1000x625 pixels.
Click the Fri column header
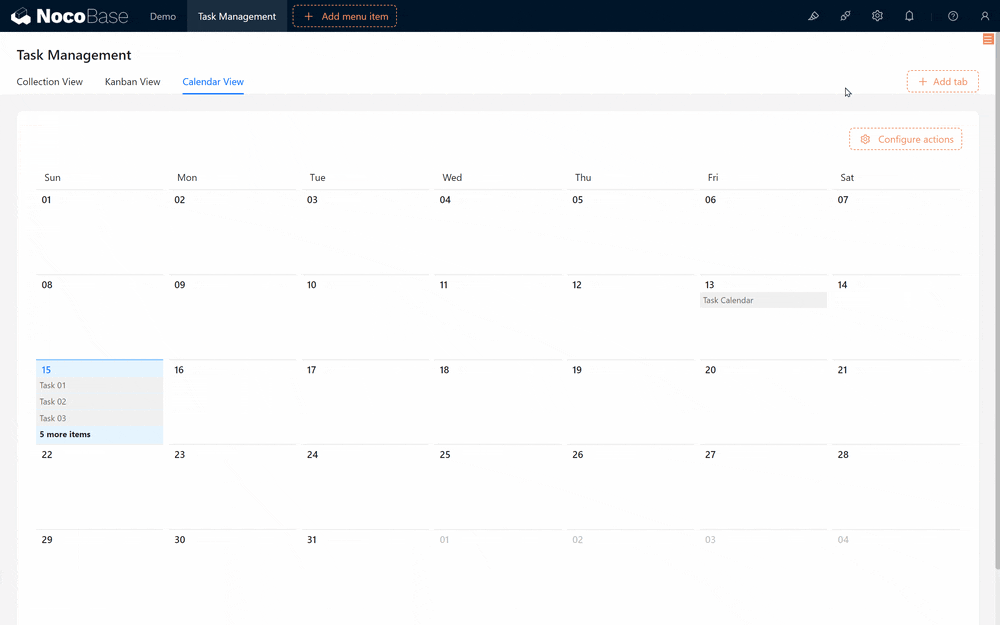pos(713,177)
